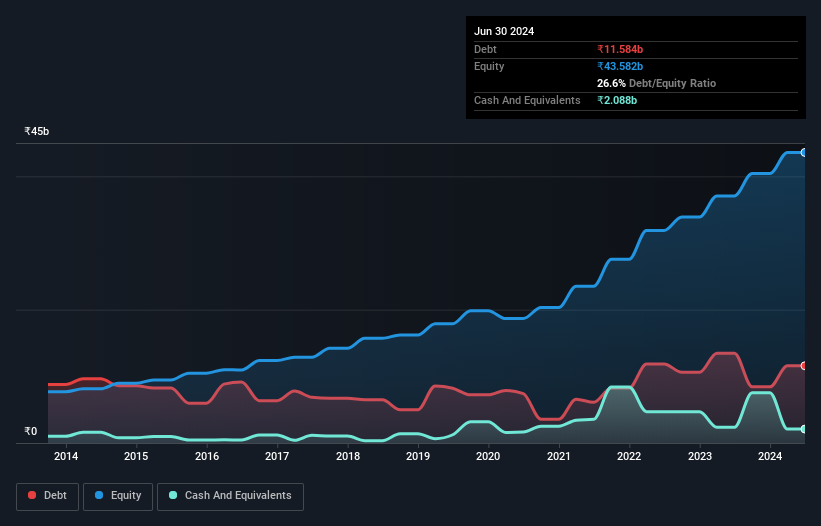Click the ₹11.584b debt value
The height and width of the screenshot is (526, 821).
(620, 49)
